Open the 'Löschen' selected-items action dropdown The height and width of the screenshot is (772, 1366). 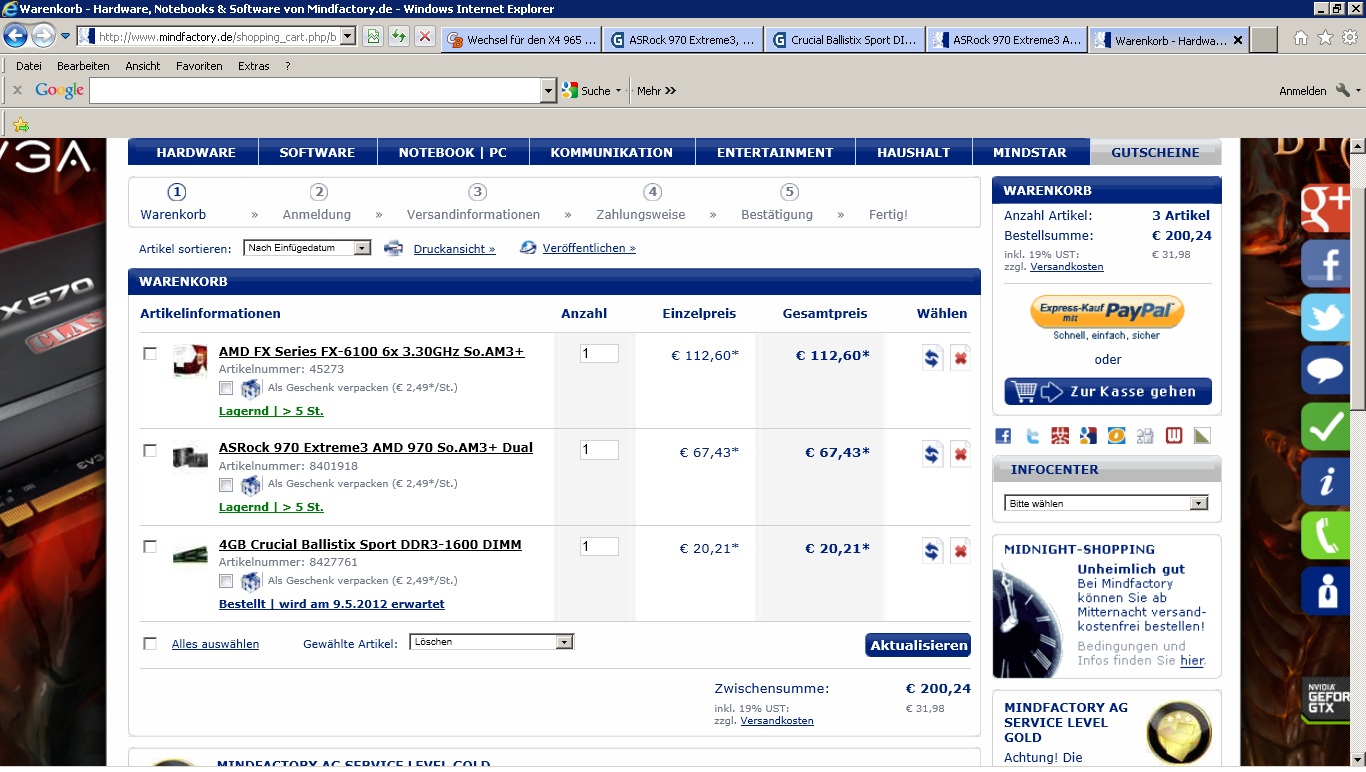[x=492, y=642]
